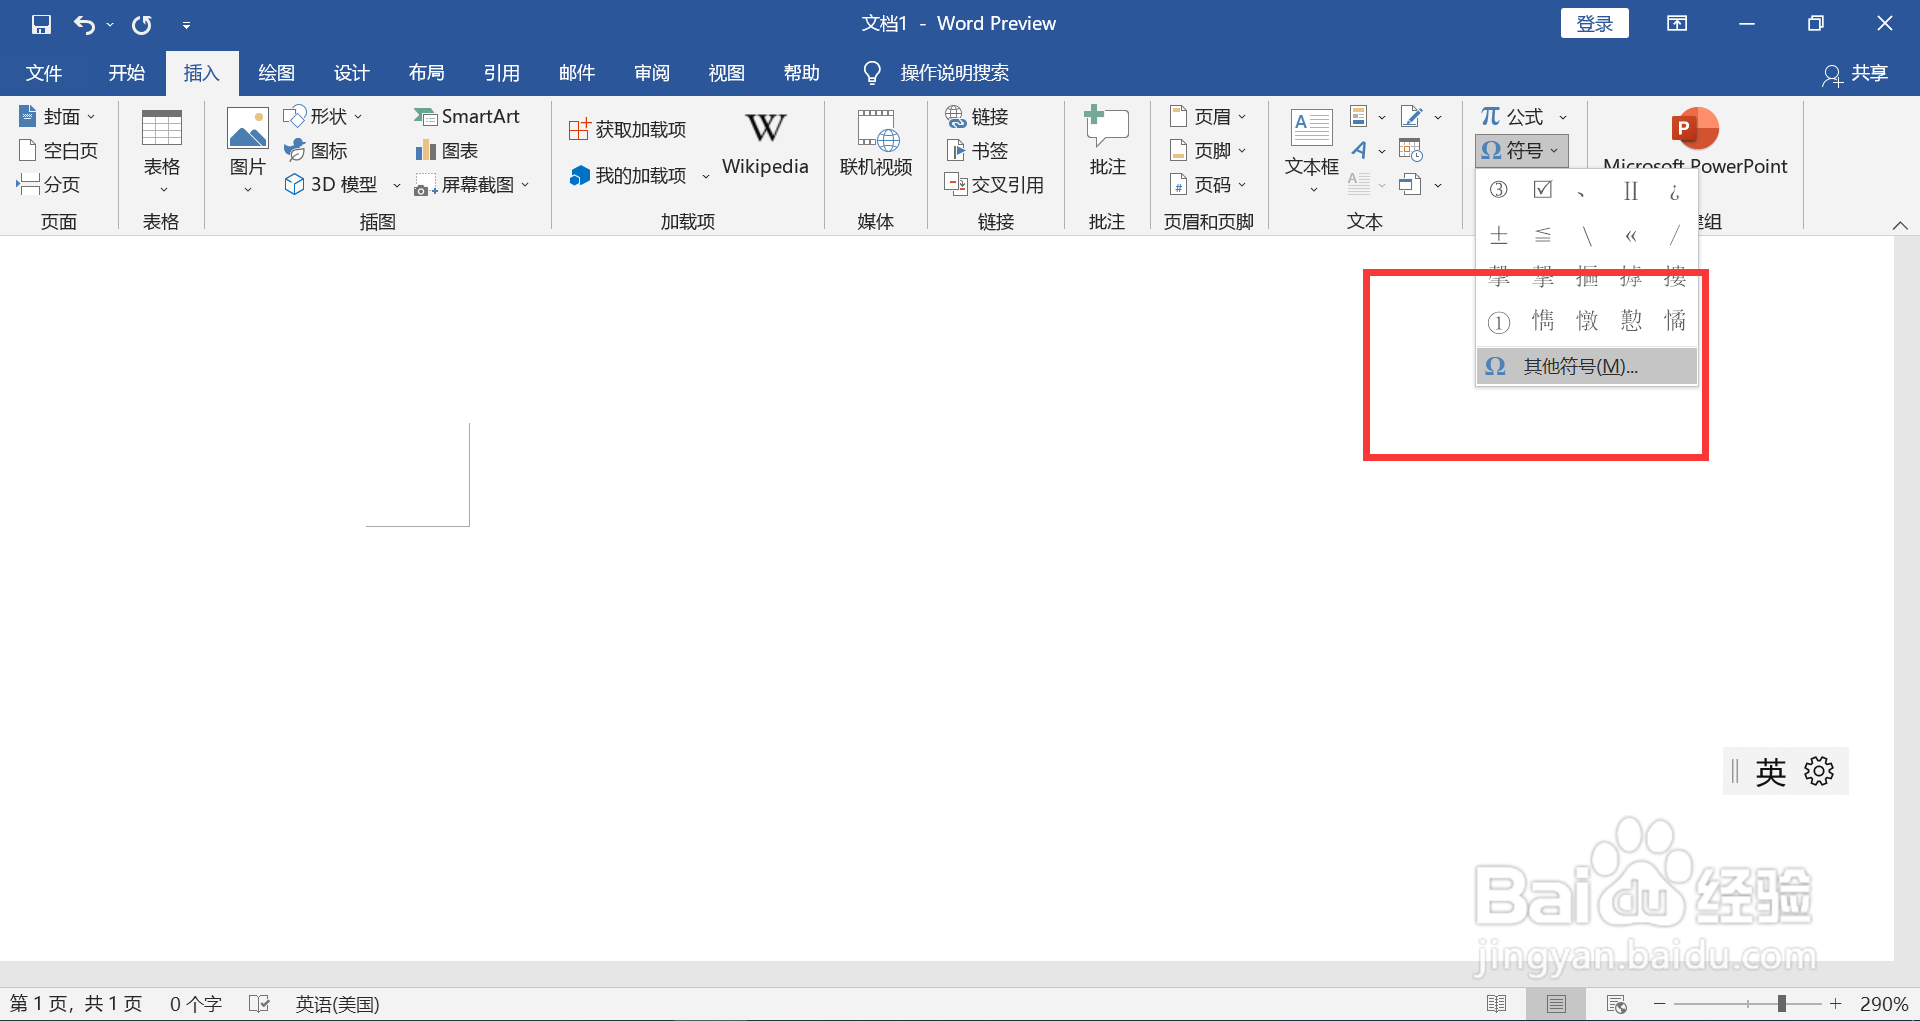Click the word count 0 个字
This screenshot has height=1021, width=1920.
(194, 1003)
